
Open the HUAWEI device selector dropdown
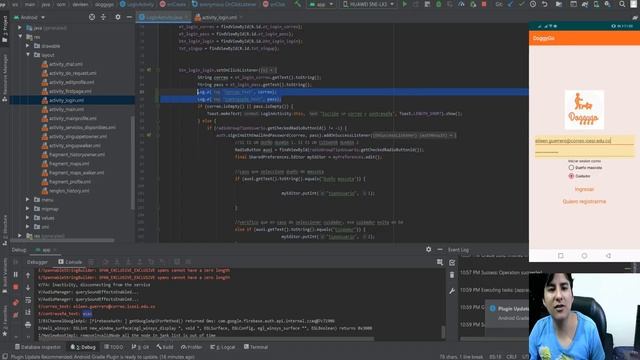coord(368,4)
